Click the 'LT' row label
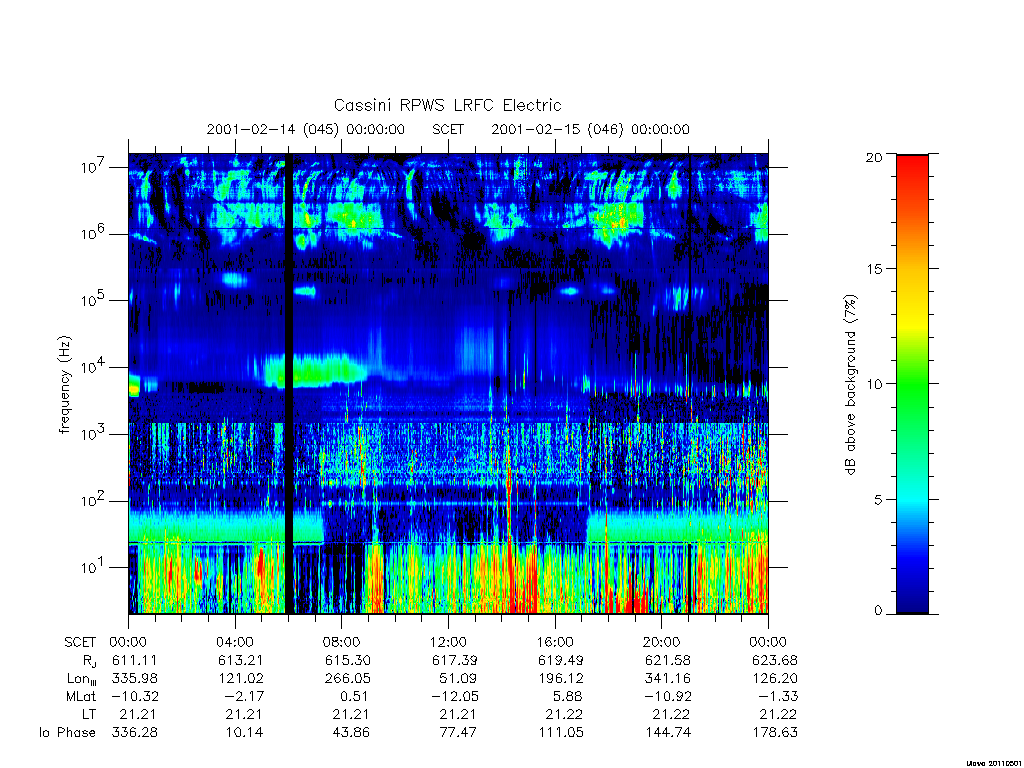The image size is (1024, 768). coord(89,714)
